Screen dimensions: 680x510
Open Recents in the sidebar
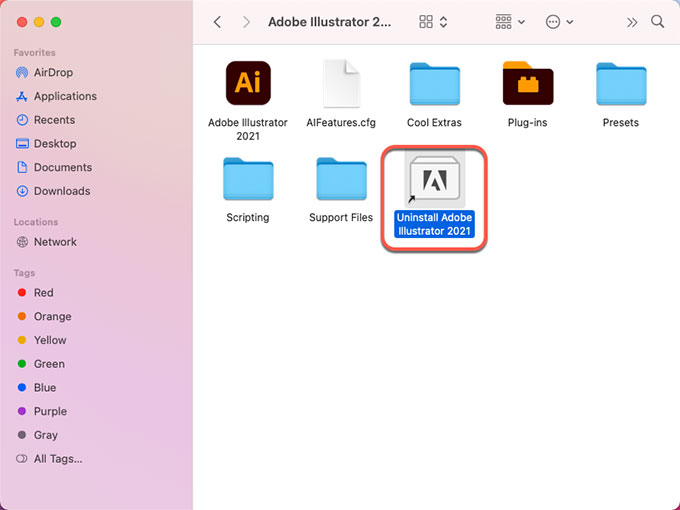tap(45, 120)
